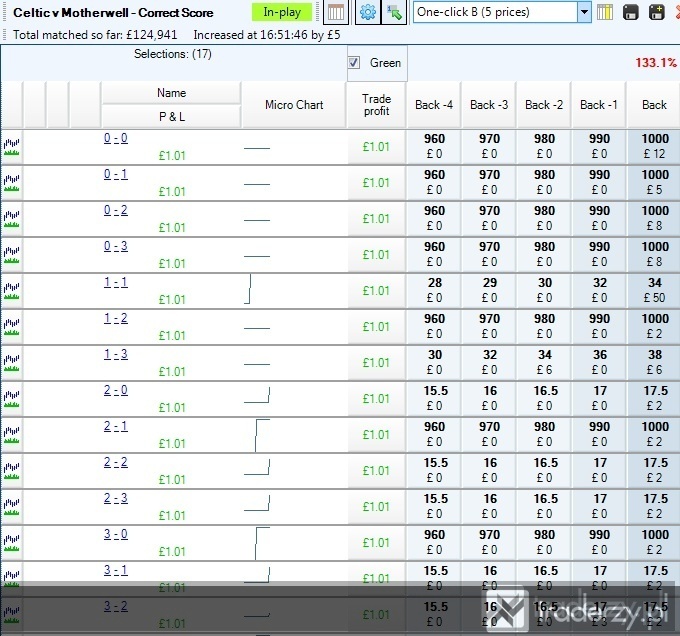
Task: Open chart icon for 3 - 0 row
Action: (x=12, y=543)
